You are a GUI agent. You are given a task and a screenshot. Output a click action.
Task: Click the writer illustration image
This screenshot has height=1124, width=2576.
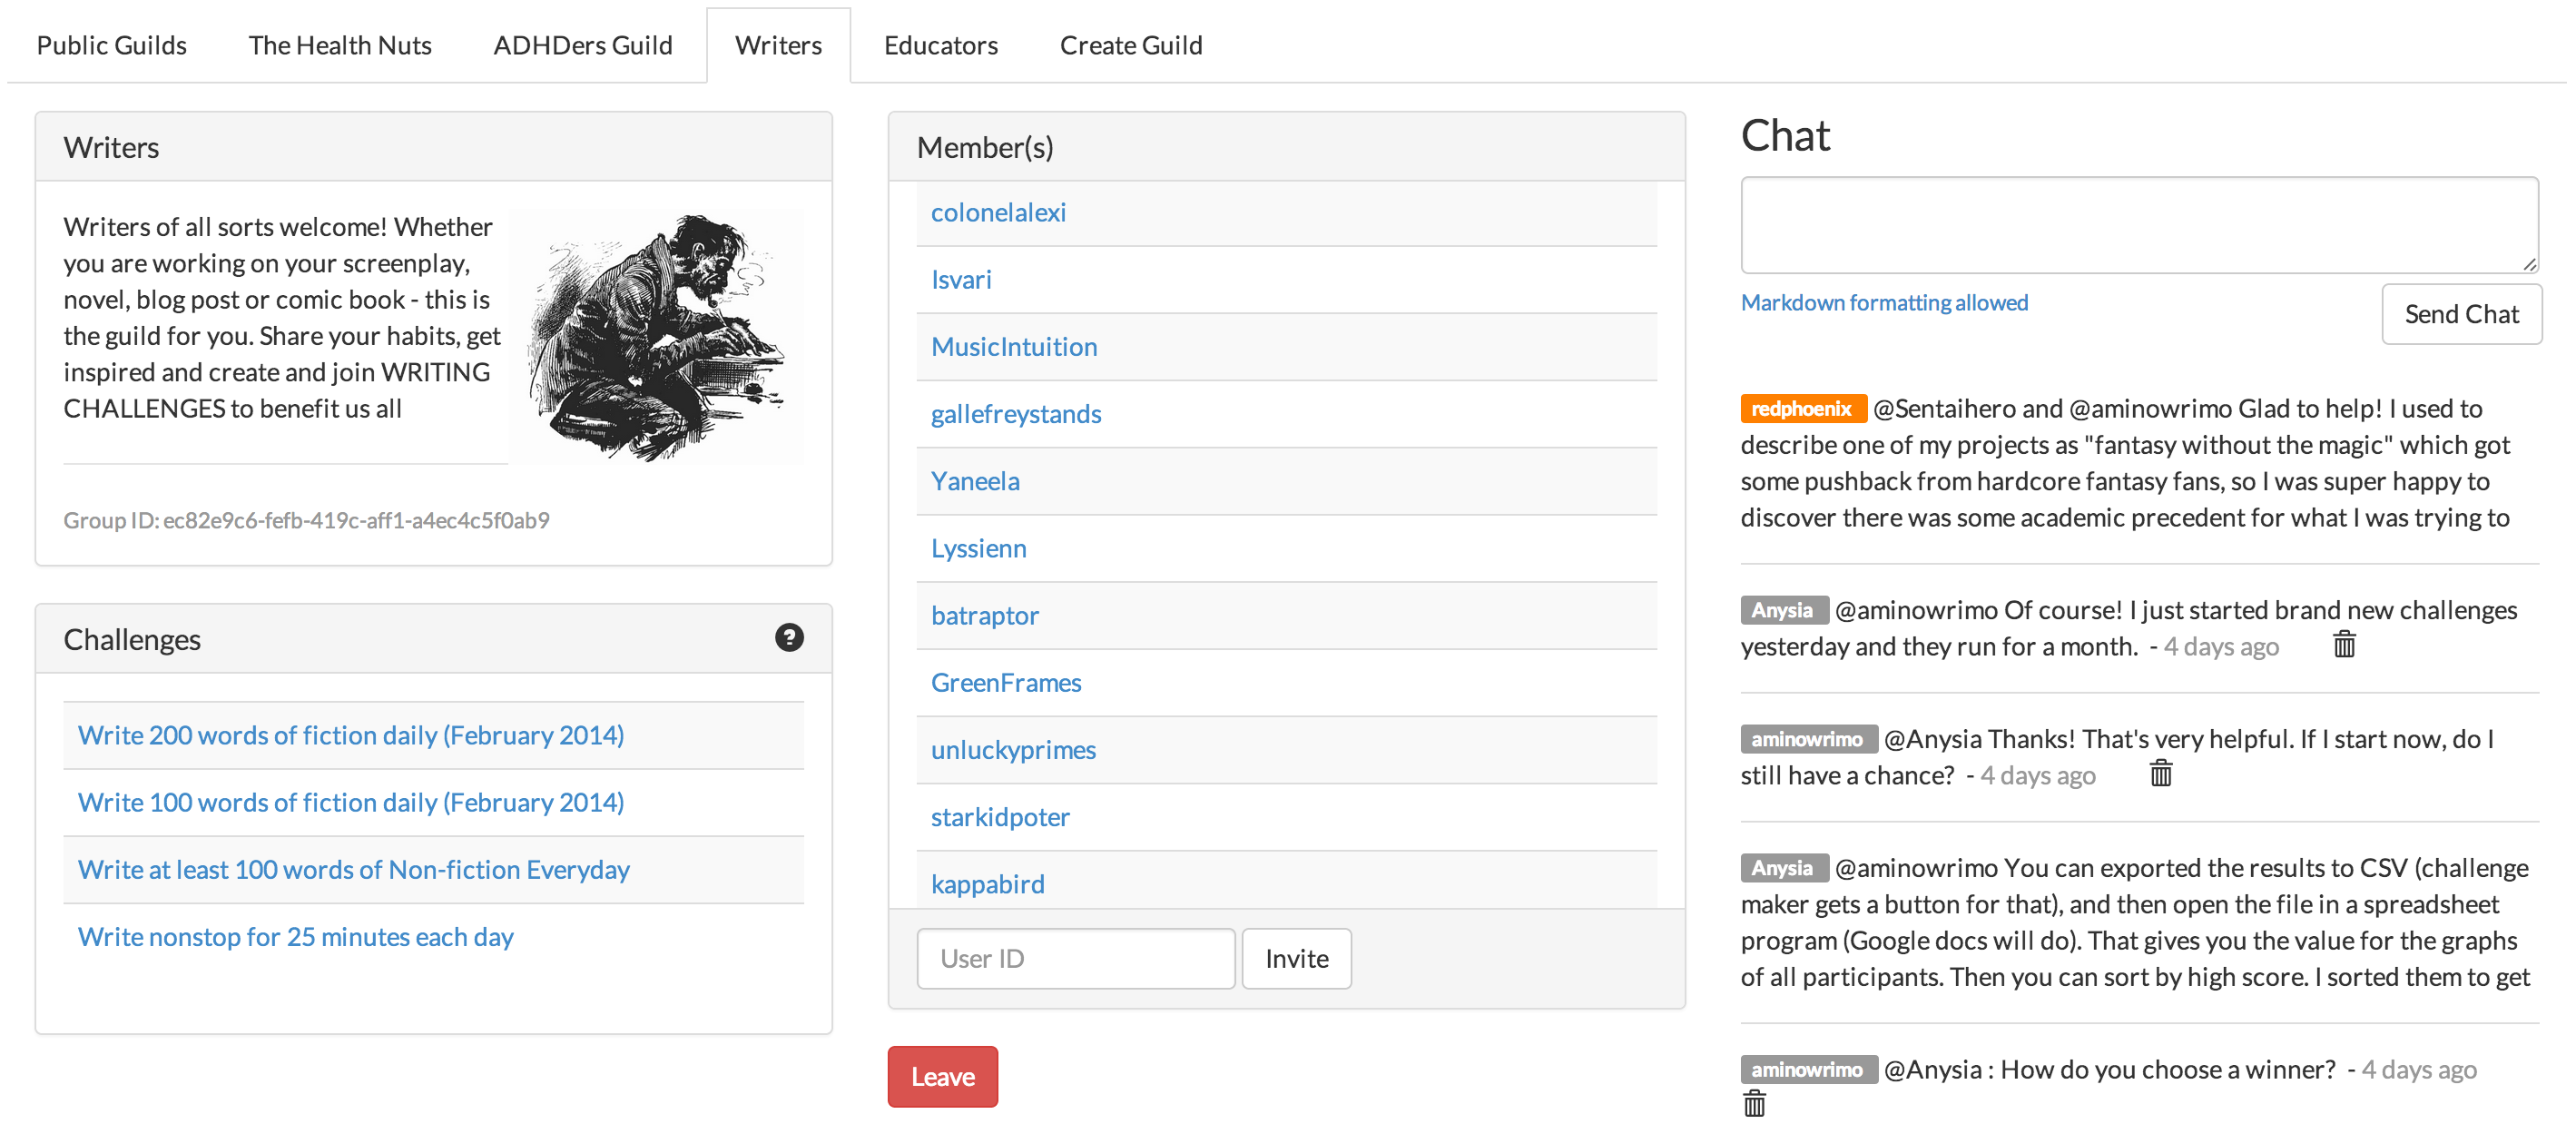coord(656,335)
